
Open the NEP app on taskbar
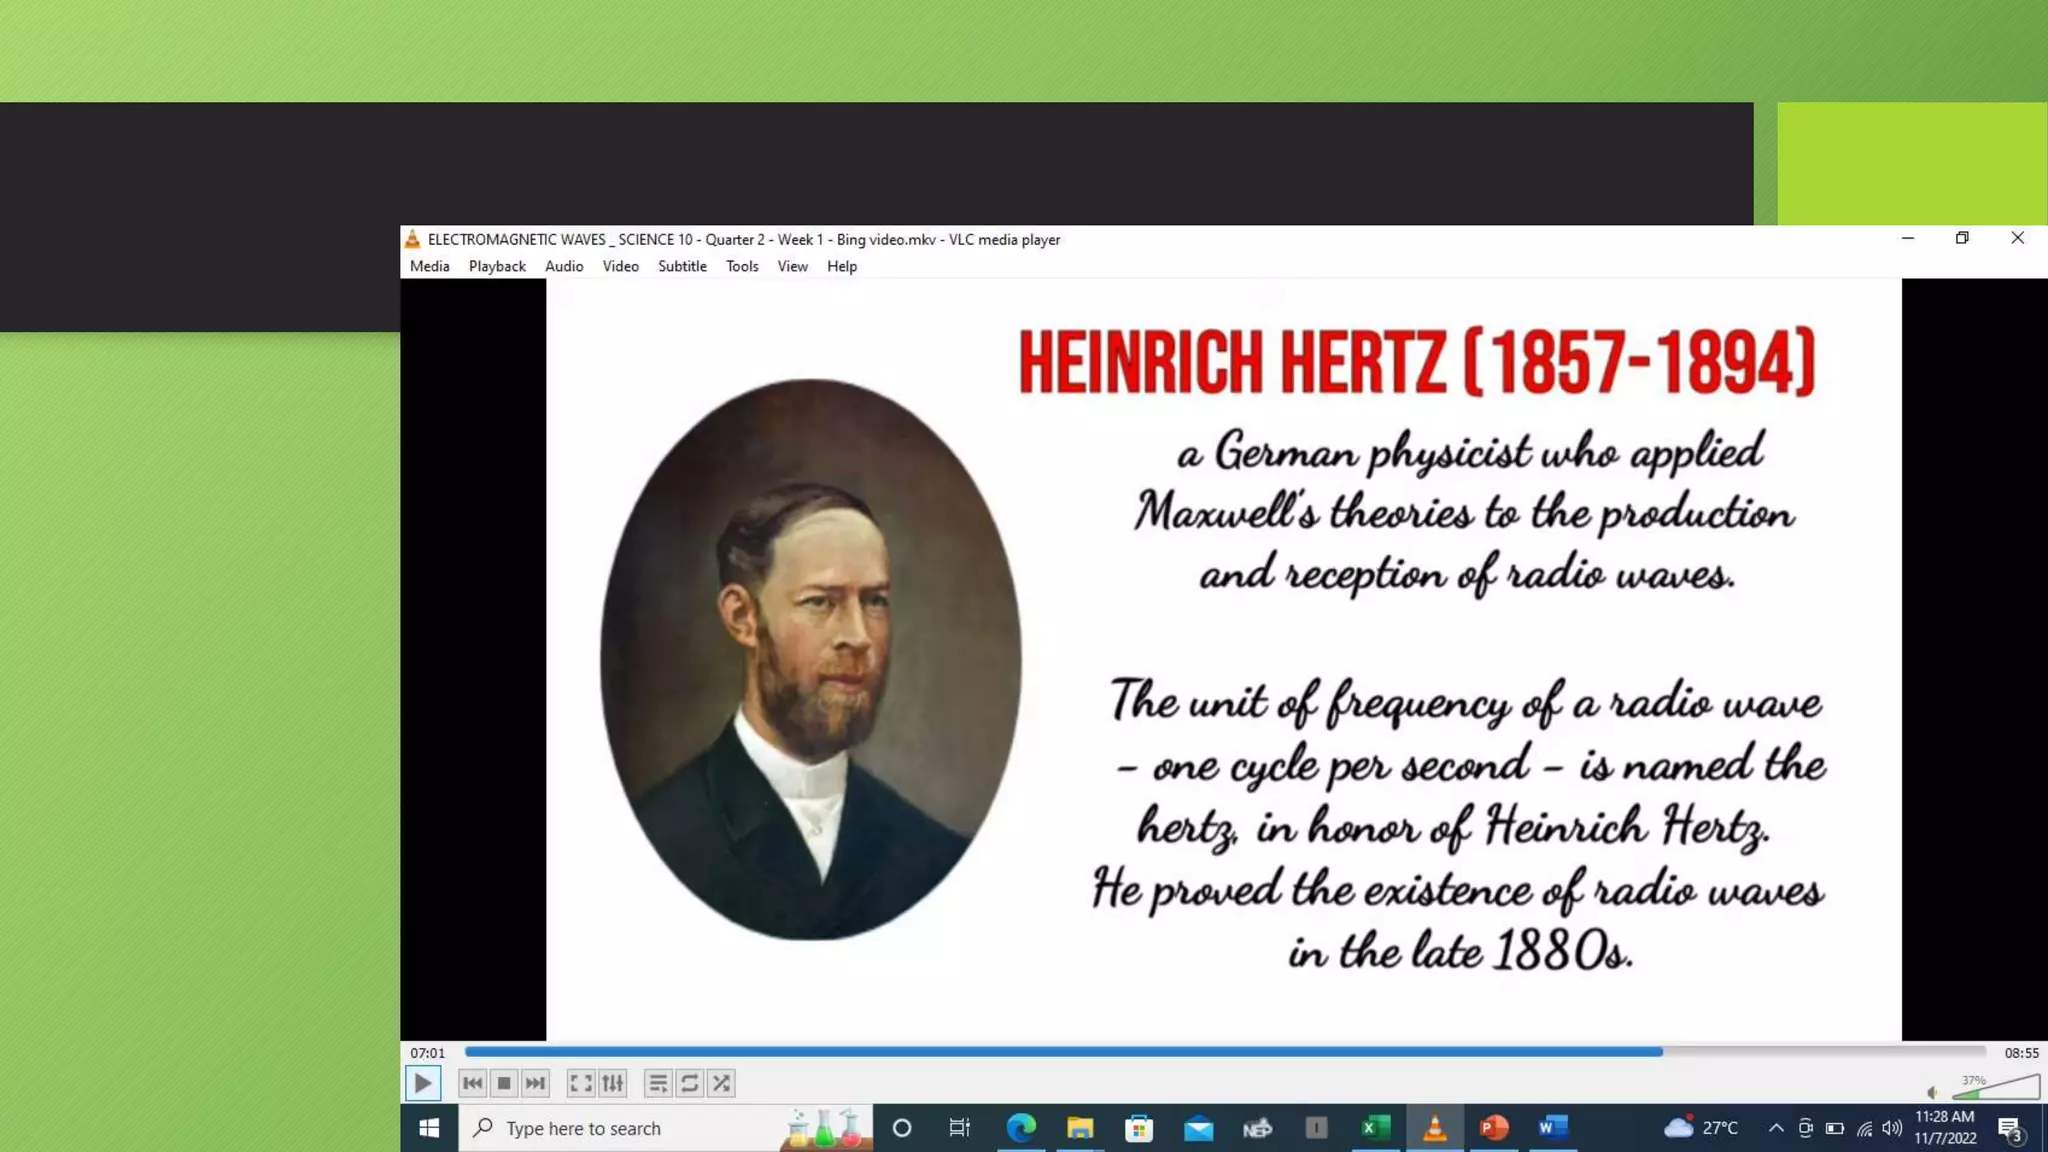(1257, 1128)
